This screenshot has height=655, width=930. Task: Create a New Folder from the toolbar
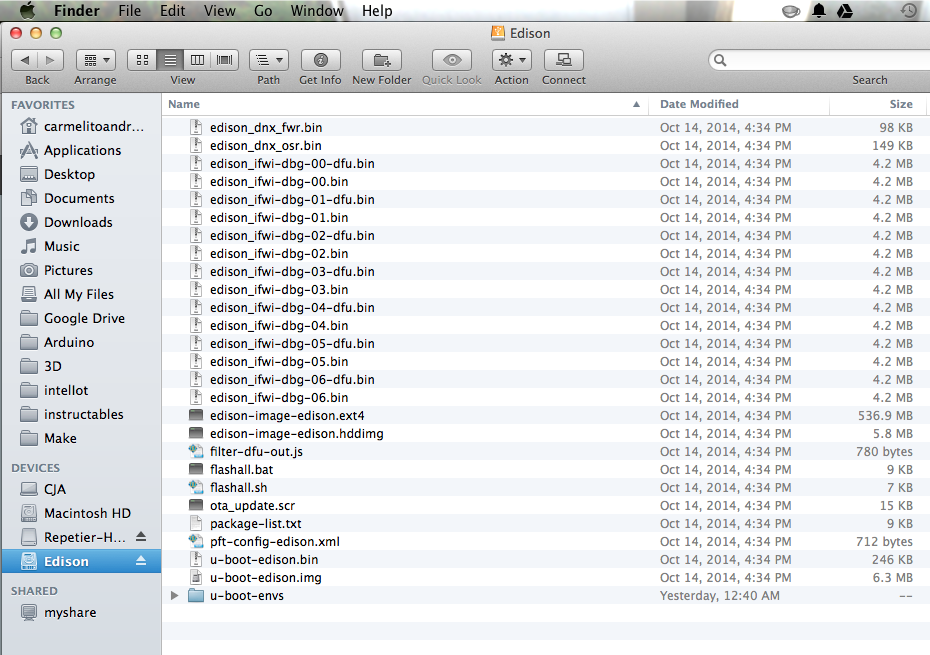pos(381,60)
